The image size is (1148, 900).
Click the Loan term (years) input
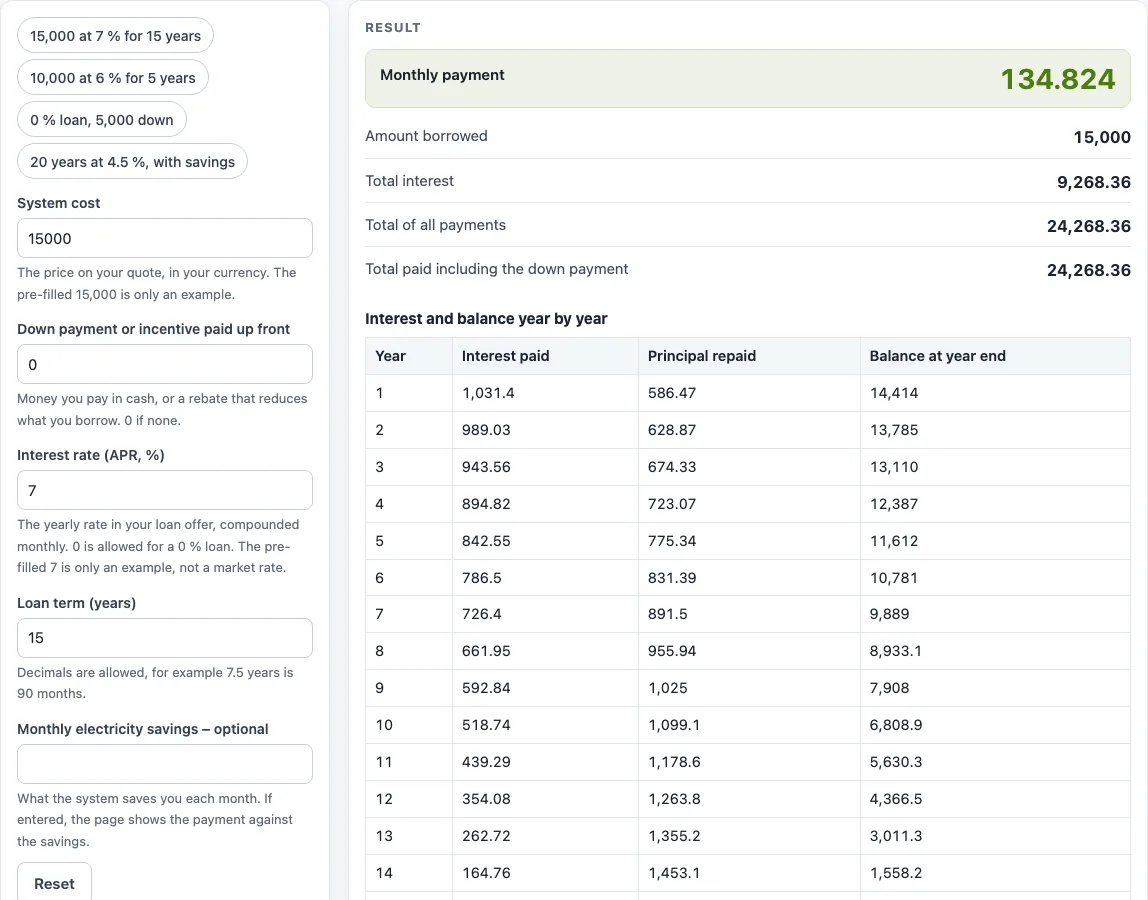point(165,638)
